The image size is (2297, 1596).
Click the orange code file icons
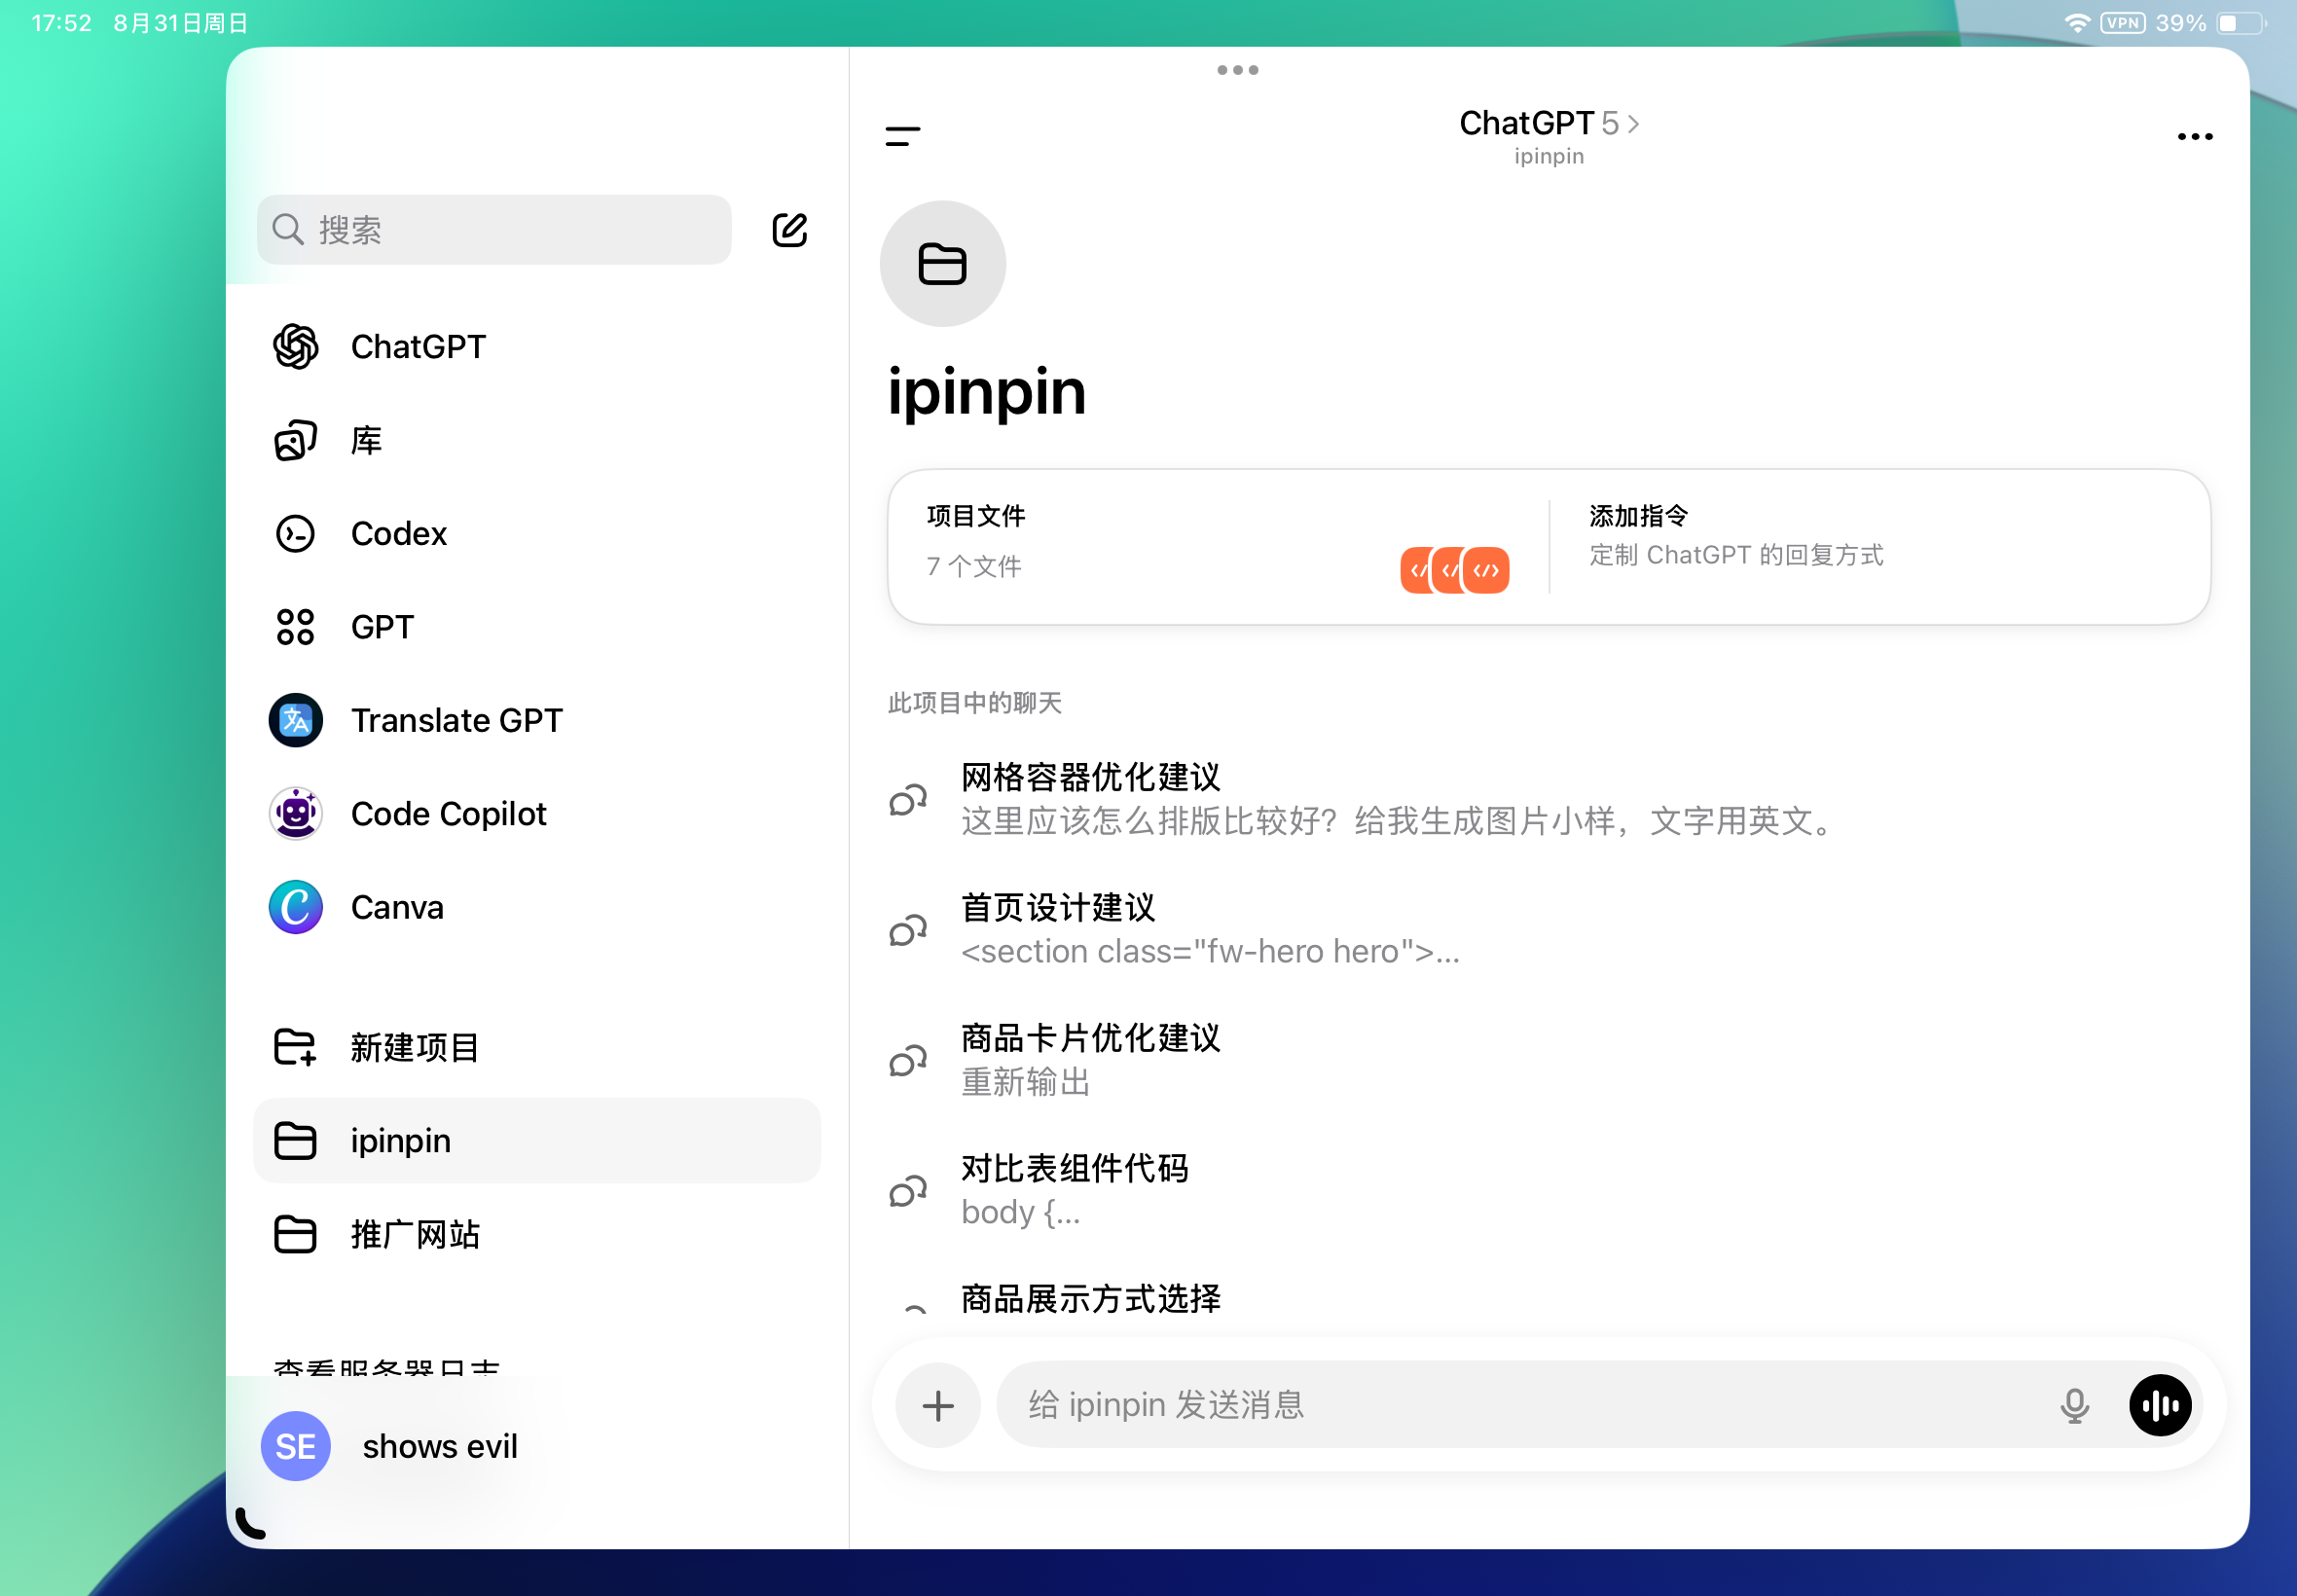coord(1455,570)
